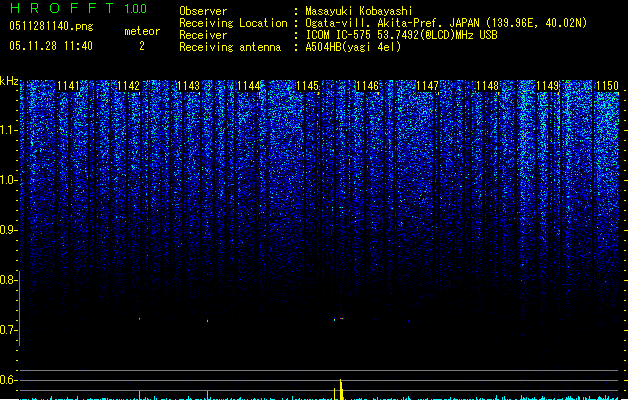Click the 1146 time marker

click(367, 86)
